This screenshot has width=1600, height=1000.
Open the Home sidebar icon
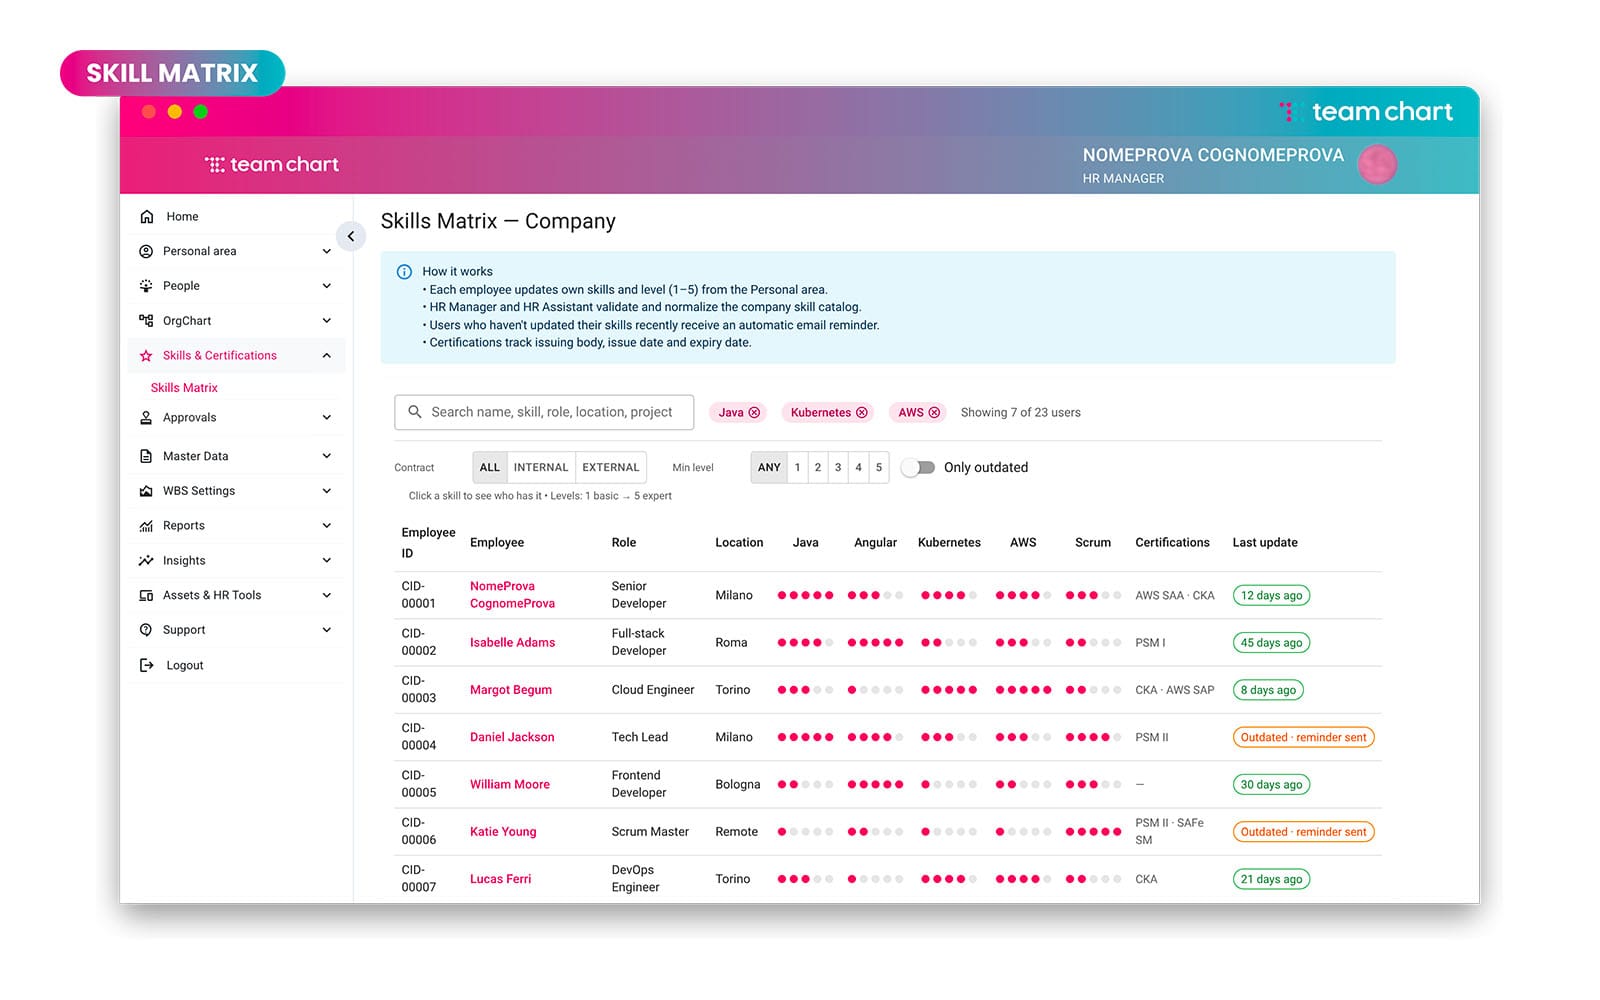(147, 216)
